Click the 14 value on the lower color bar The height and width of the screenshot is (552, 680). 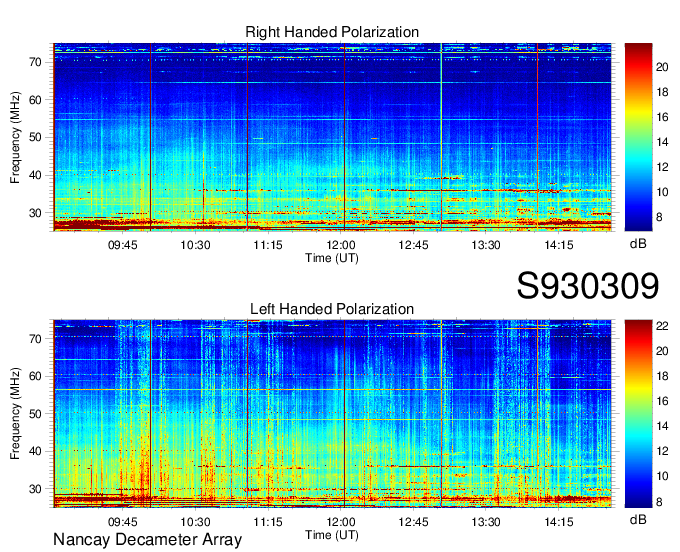pos(662,427)
